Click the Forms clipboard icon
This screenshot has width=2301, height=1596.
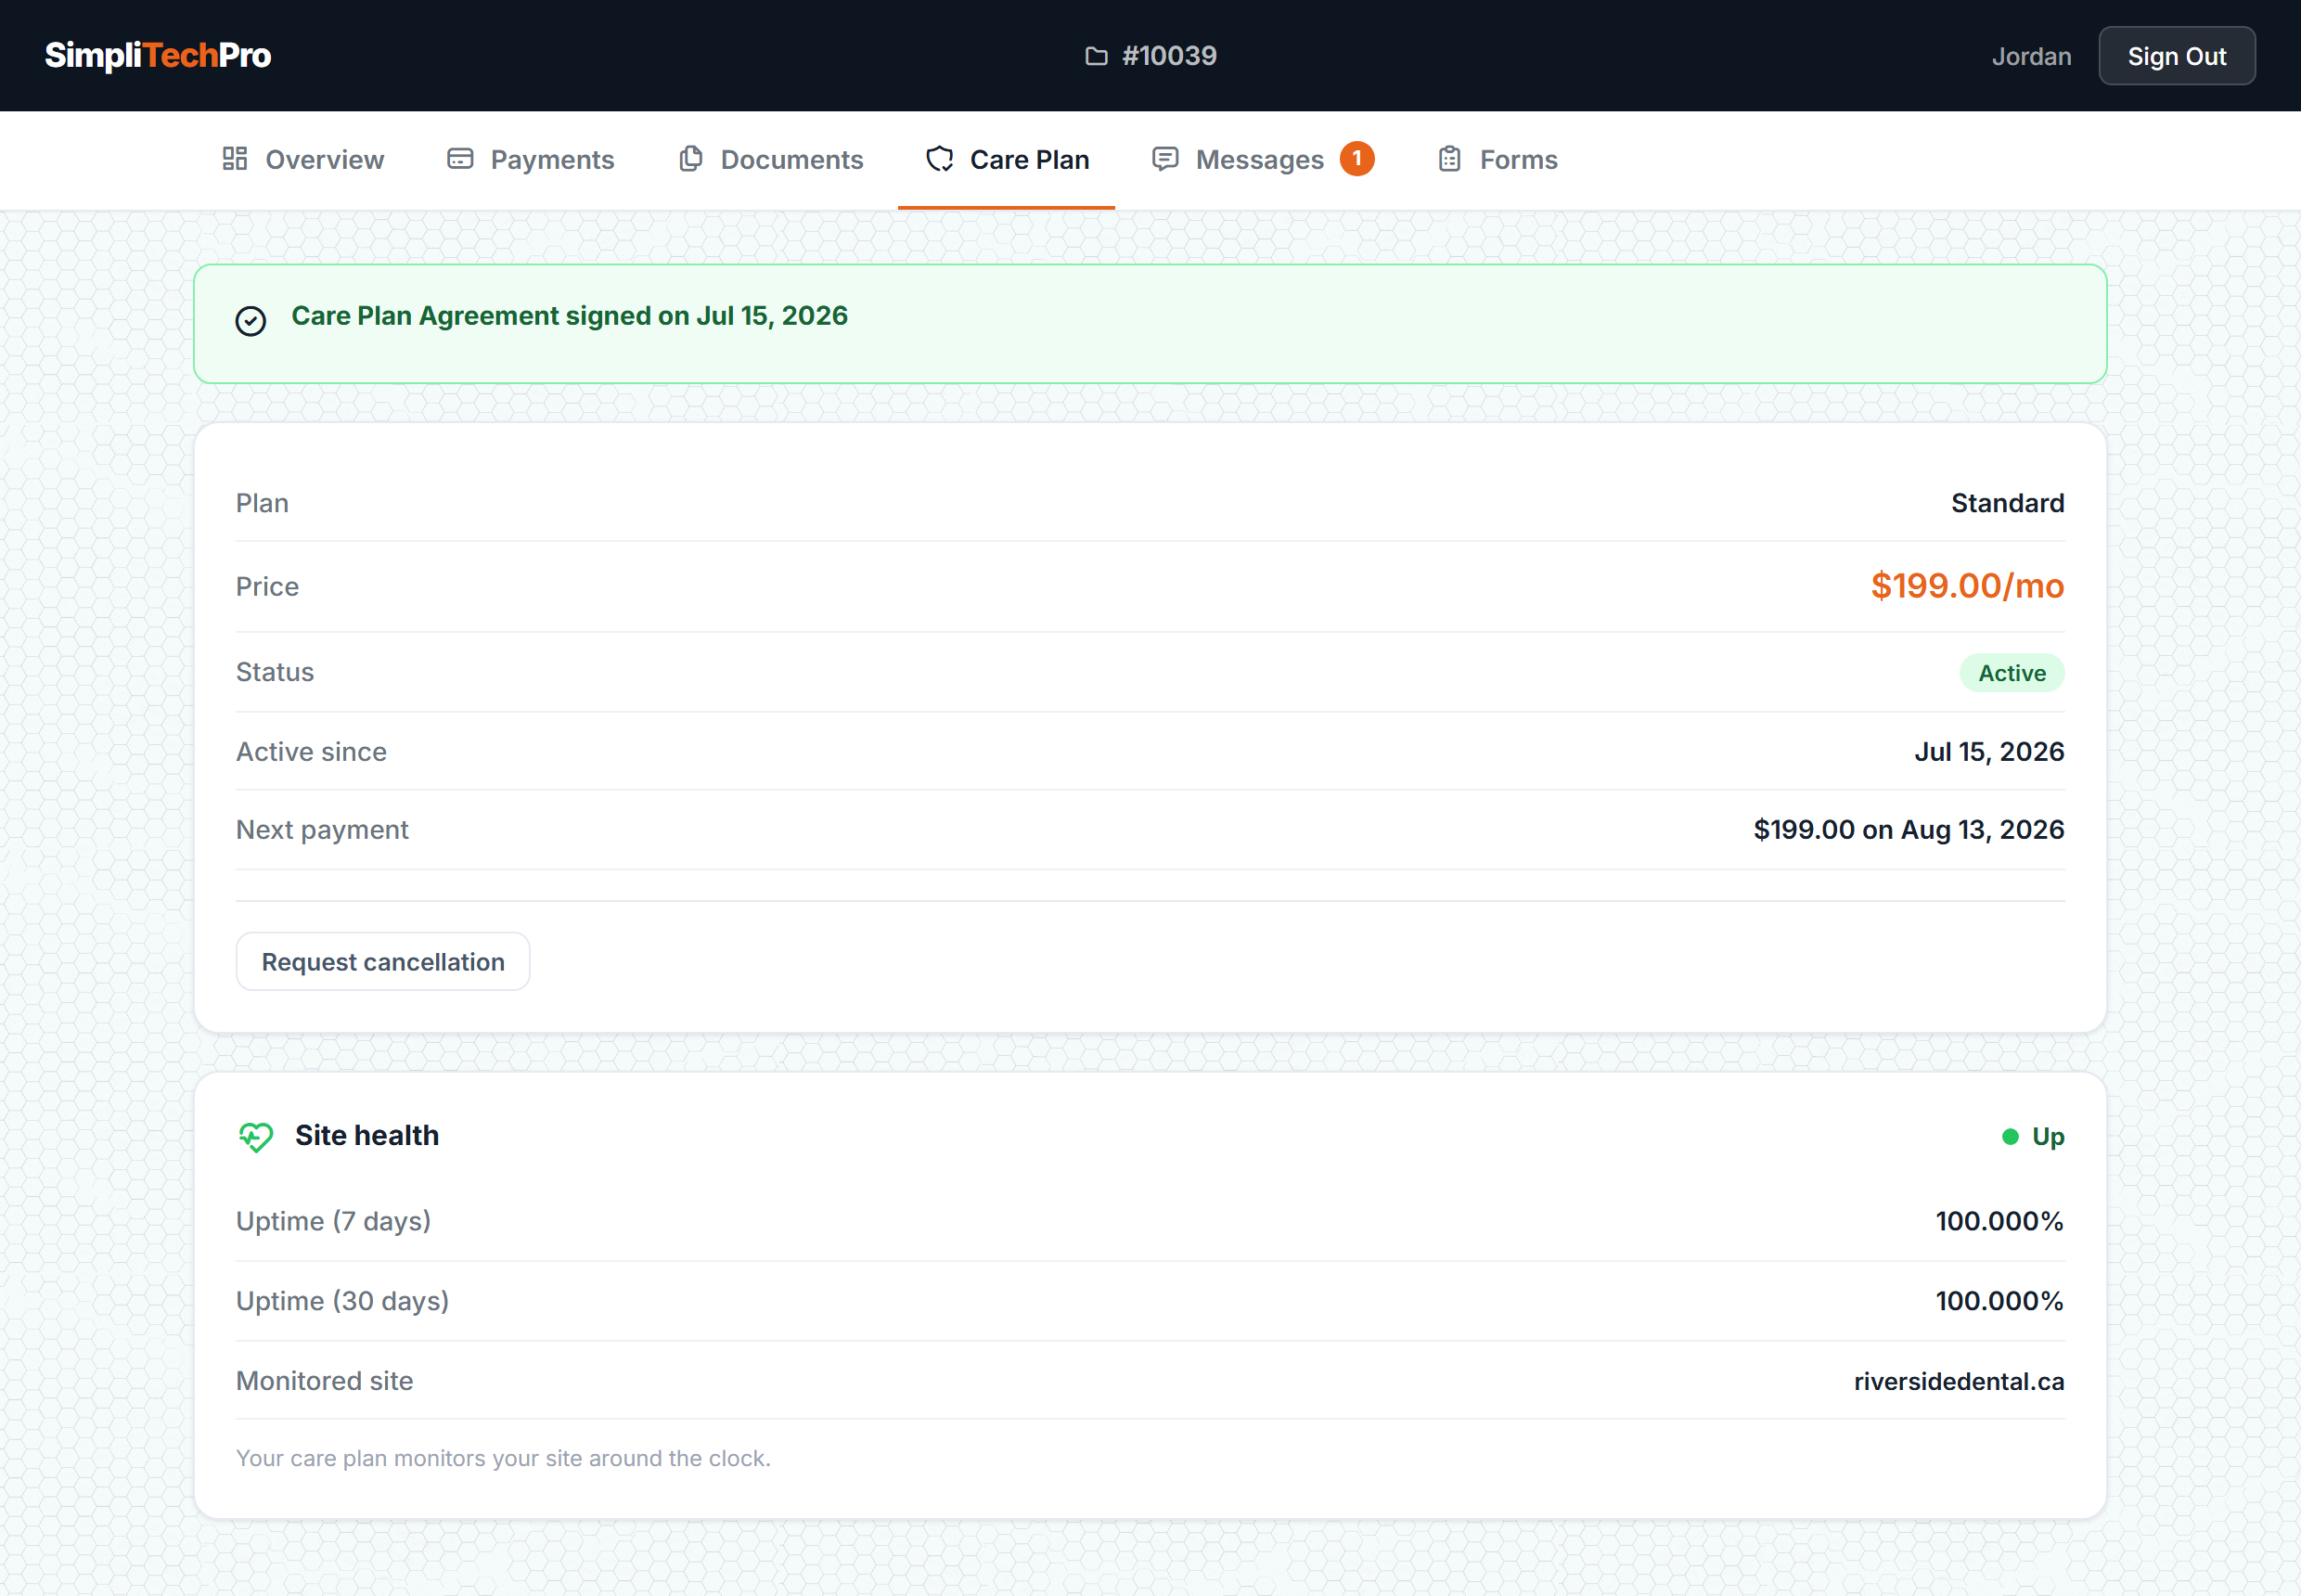pos(1450,159)
